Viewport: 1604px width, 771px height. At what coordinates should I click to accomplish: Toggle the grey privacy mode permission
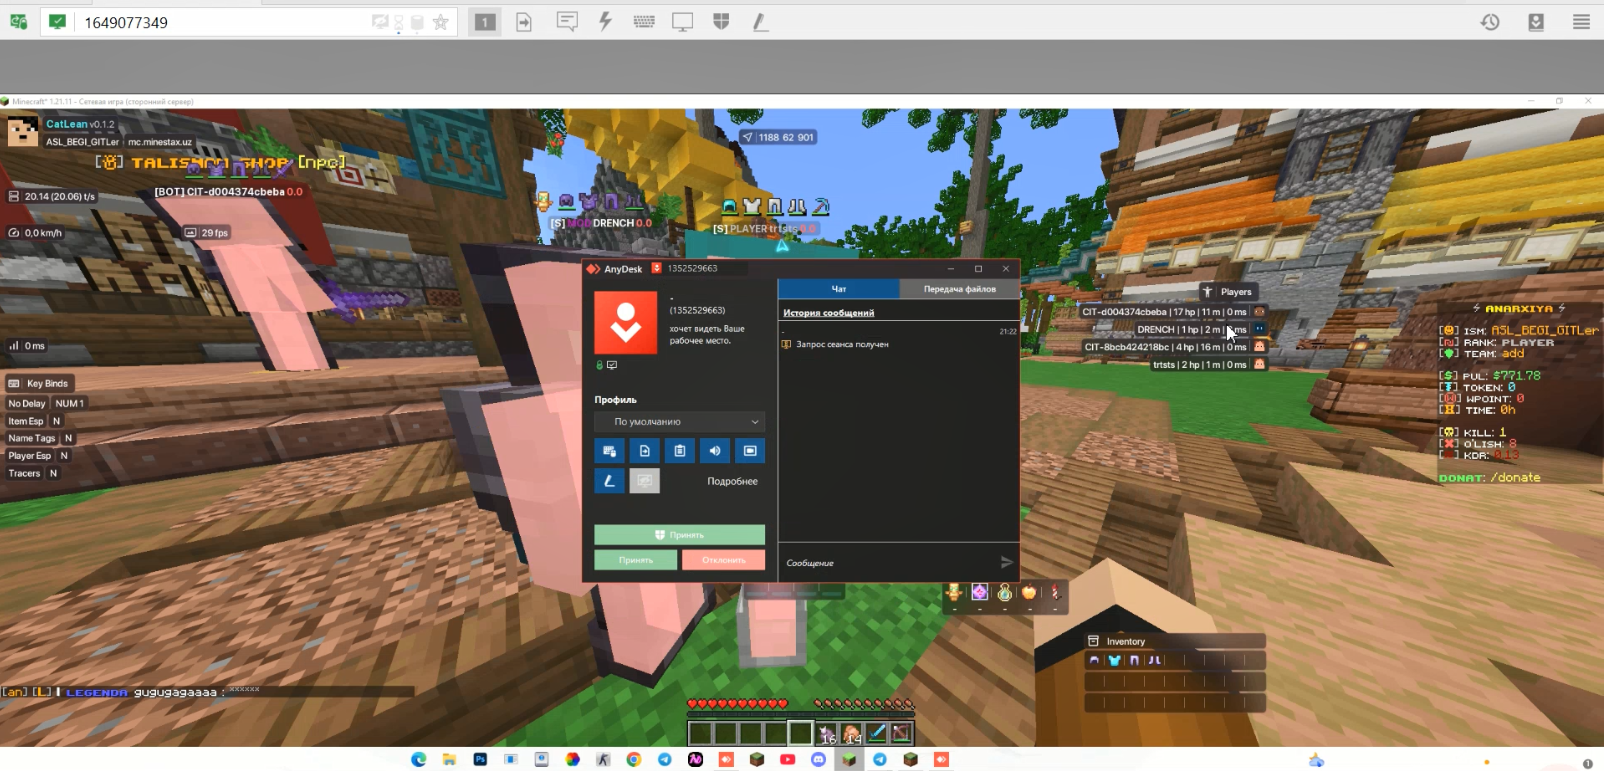click(644, 481)
